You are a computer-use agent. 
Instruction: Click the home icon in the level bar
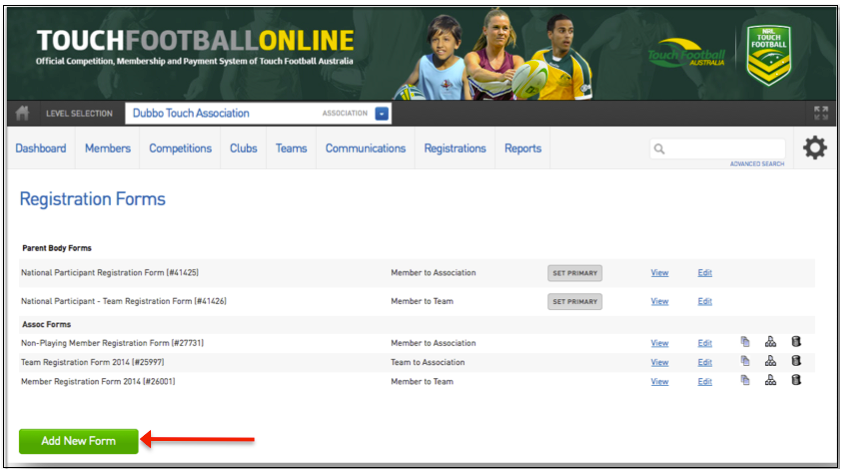point(23,114)
